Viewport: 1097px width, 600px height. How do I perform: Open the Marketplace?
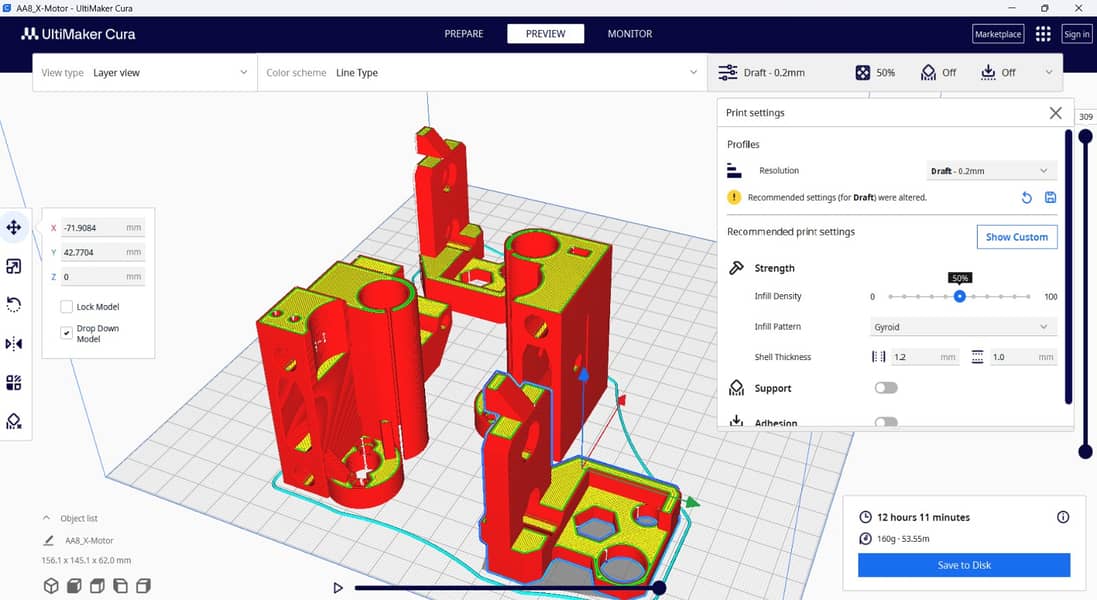[x=998, y=34]
